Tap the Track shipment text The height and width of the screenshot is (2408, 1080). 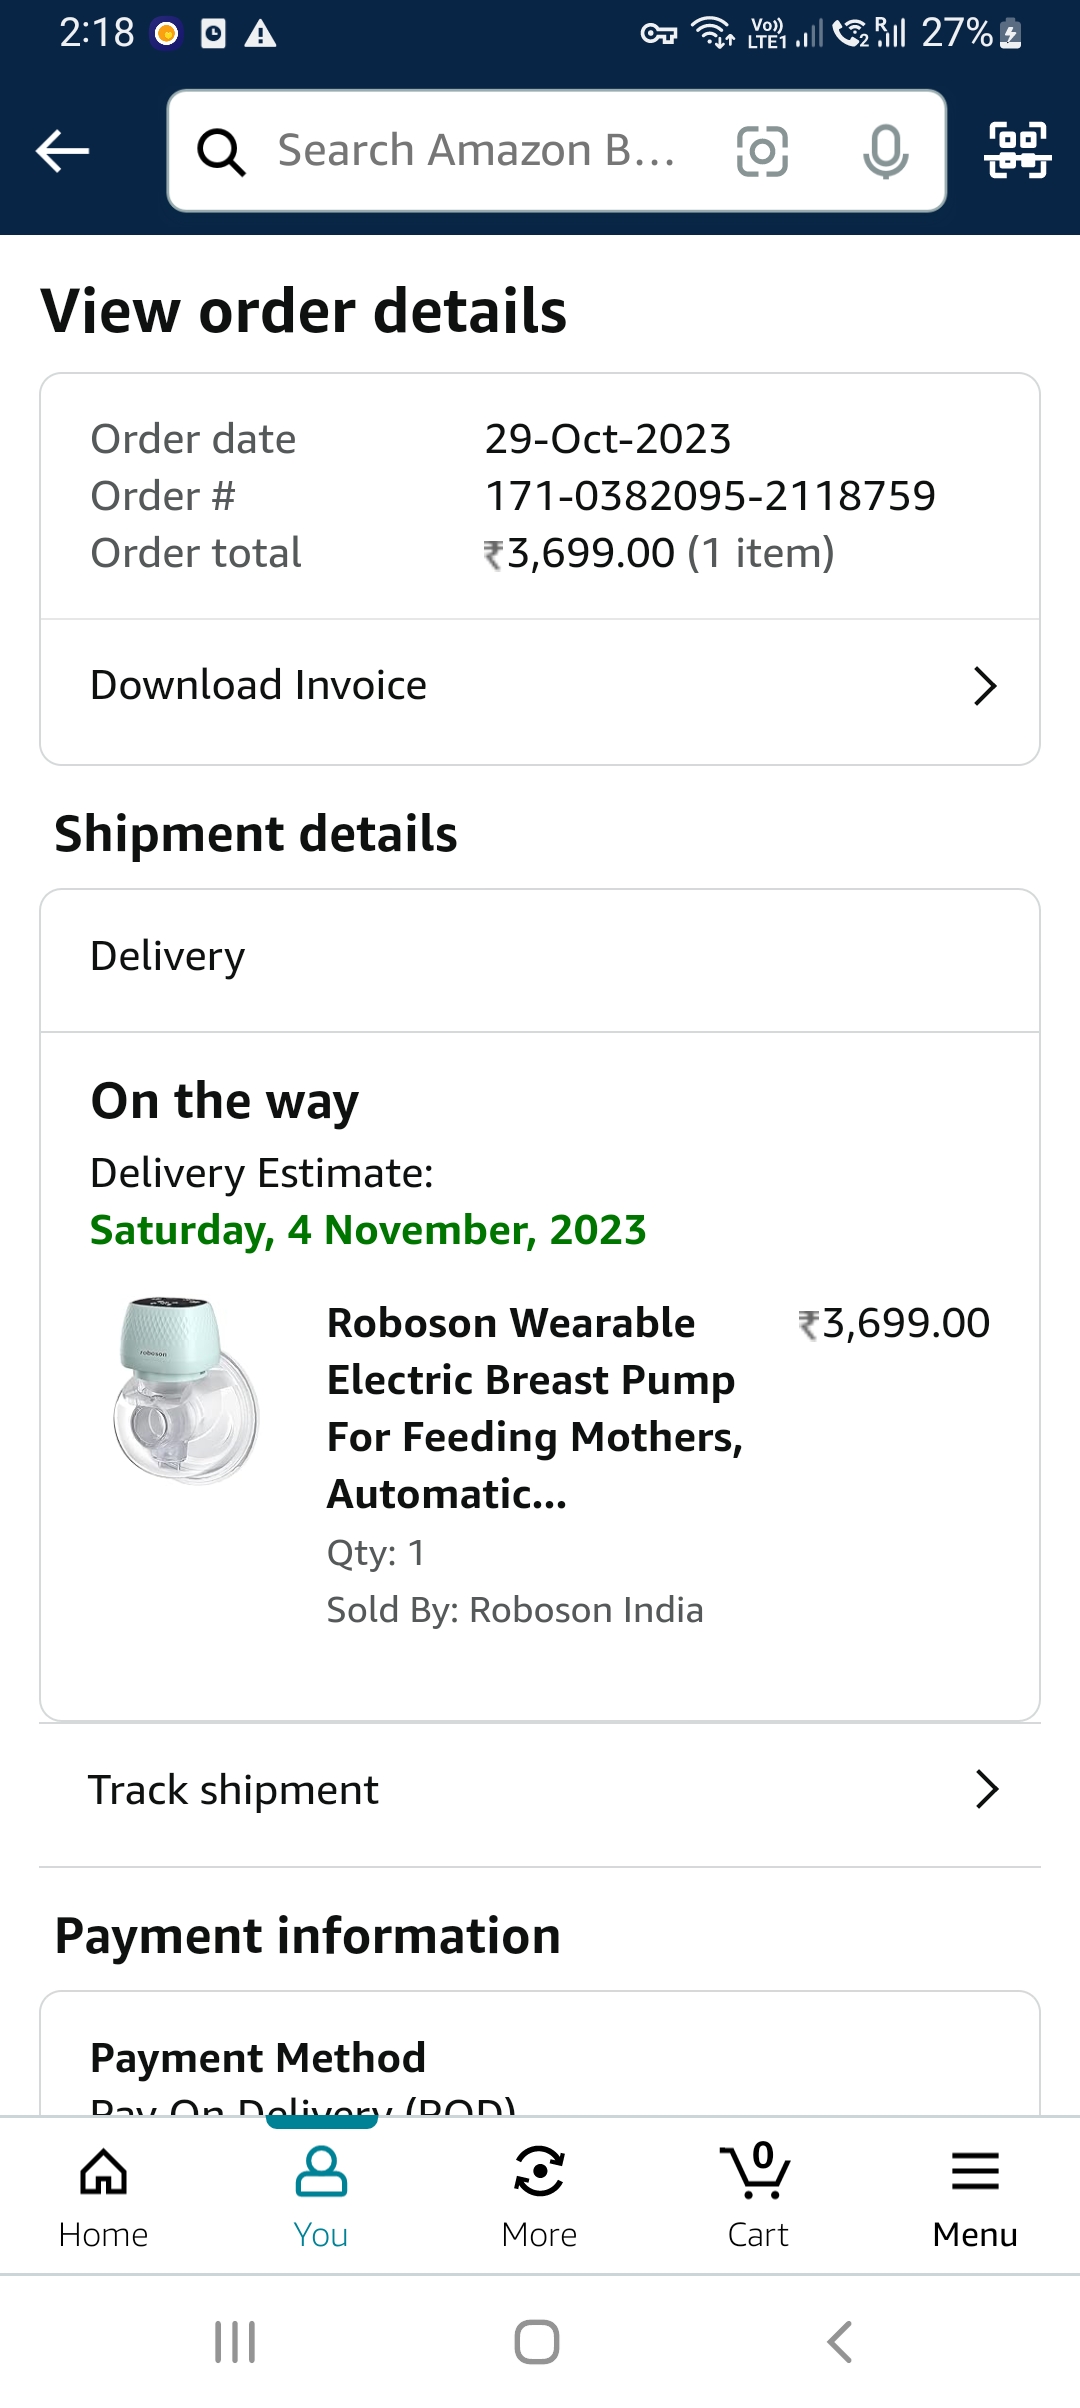pyautogui.click(x=234, y=1790)
